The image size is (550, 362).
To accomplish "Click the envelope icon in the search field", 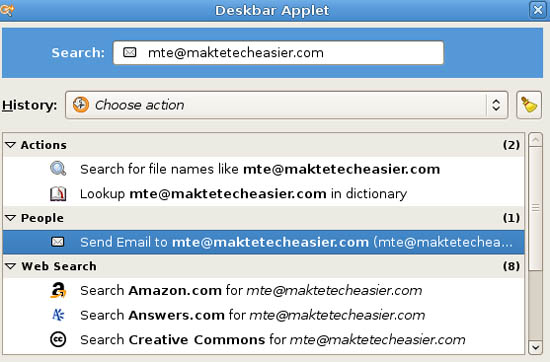I will pos(129,53).
